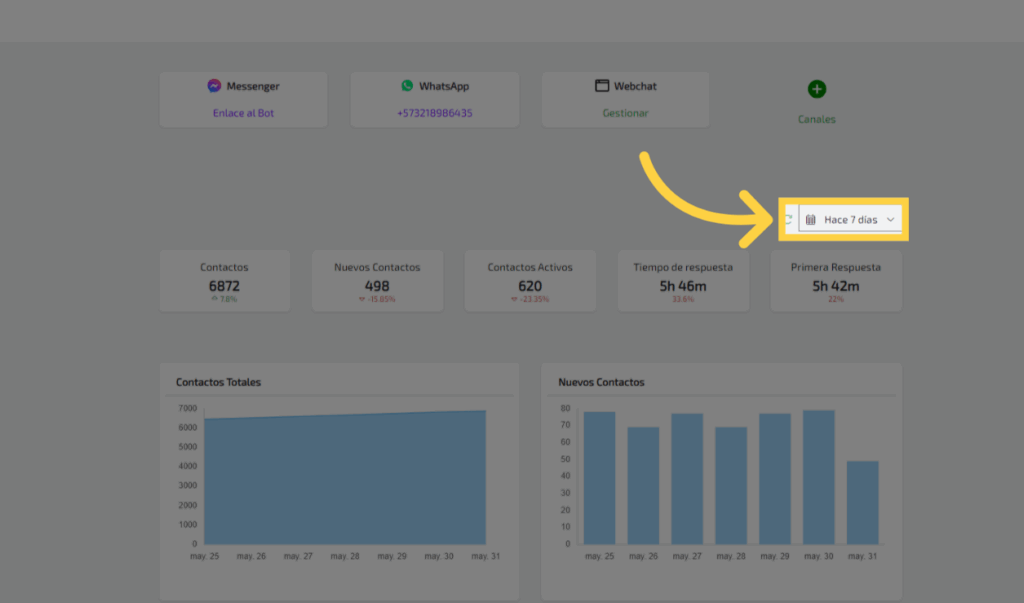Click the may. 30 bar in Nuevos Contactos
Image resolution: width=1024 pixels, height=603 pixels.
[818, 478]
